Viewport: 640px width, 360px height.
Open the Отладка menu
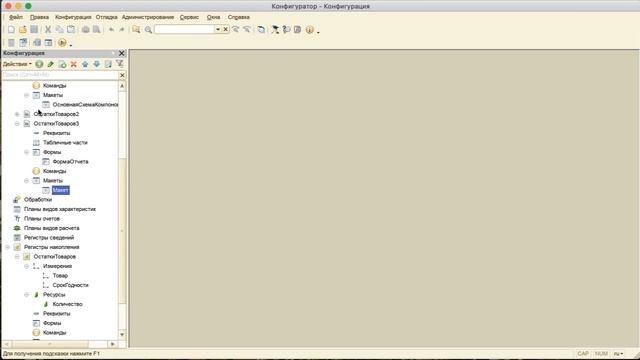(x=107, y=17)
